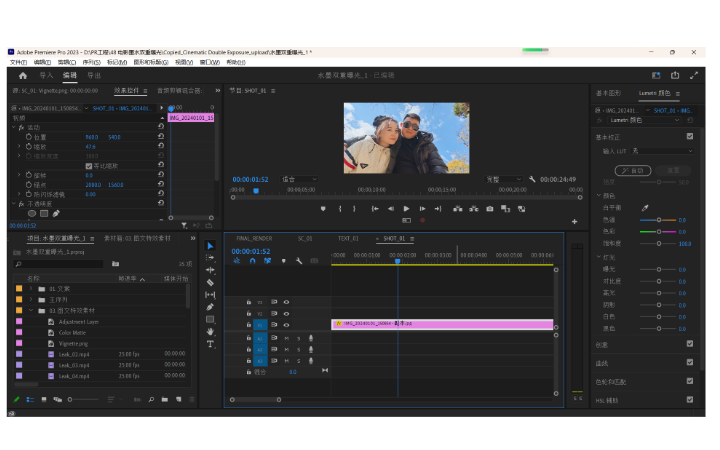Pick white balance with the eyedropper
Image resolution: width=720 pixels, height=450 pixels.
click(x=645, y=208)
